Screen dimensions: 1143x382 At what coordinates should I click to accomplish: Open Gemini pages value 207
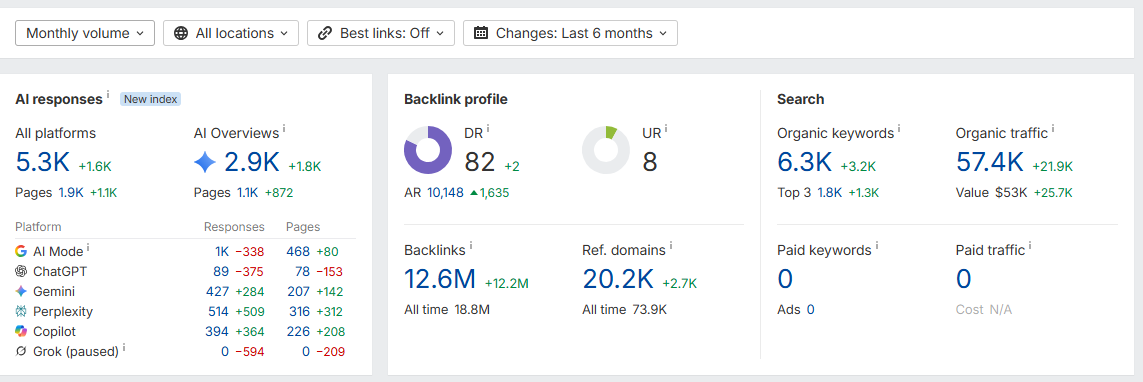point(298,292)
